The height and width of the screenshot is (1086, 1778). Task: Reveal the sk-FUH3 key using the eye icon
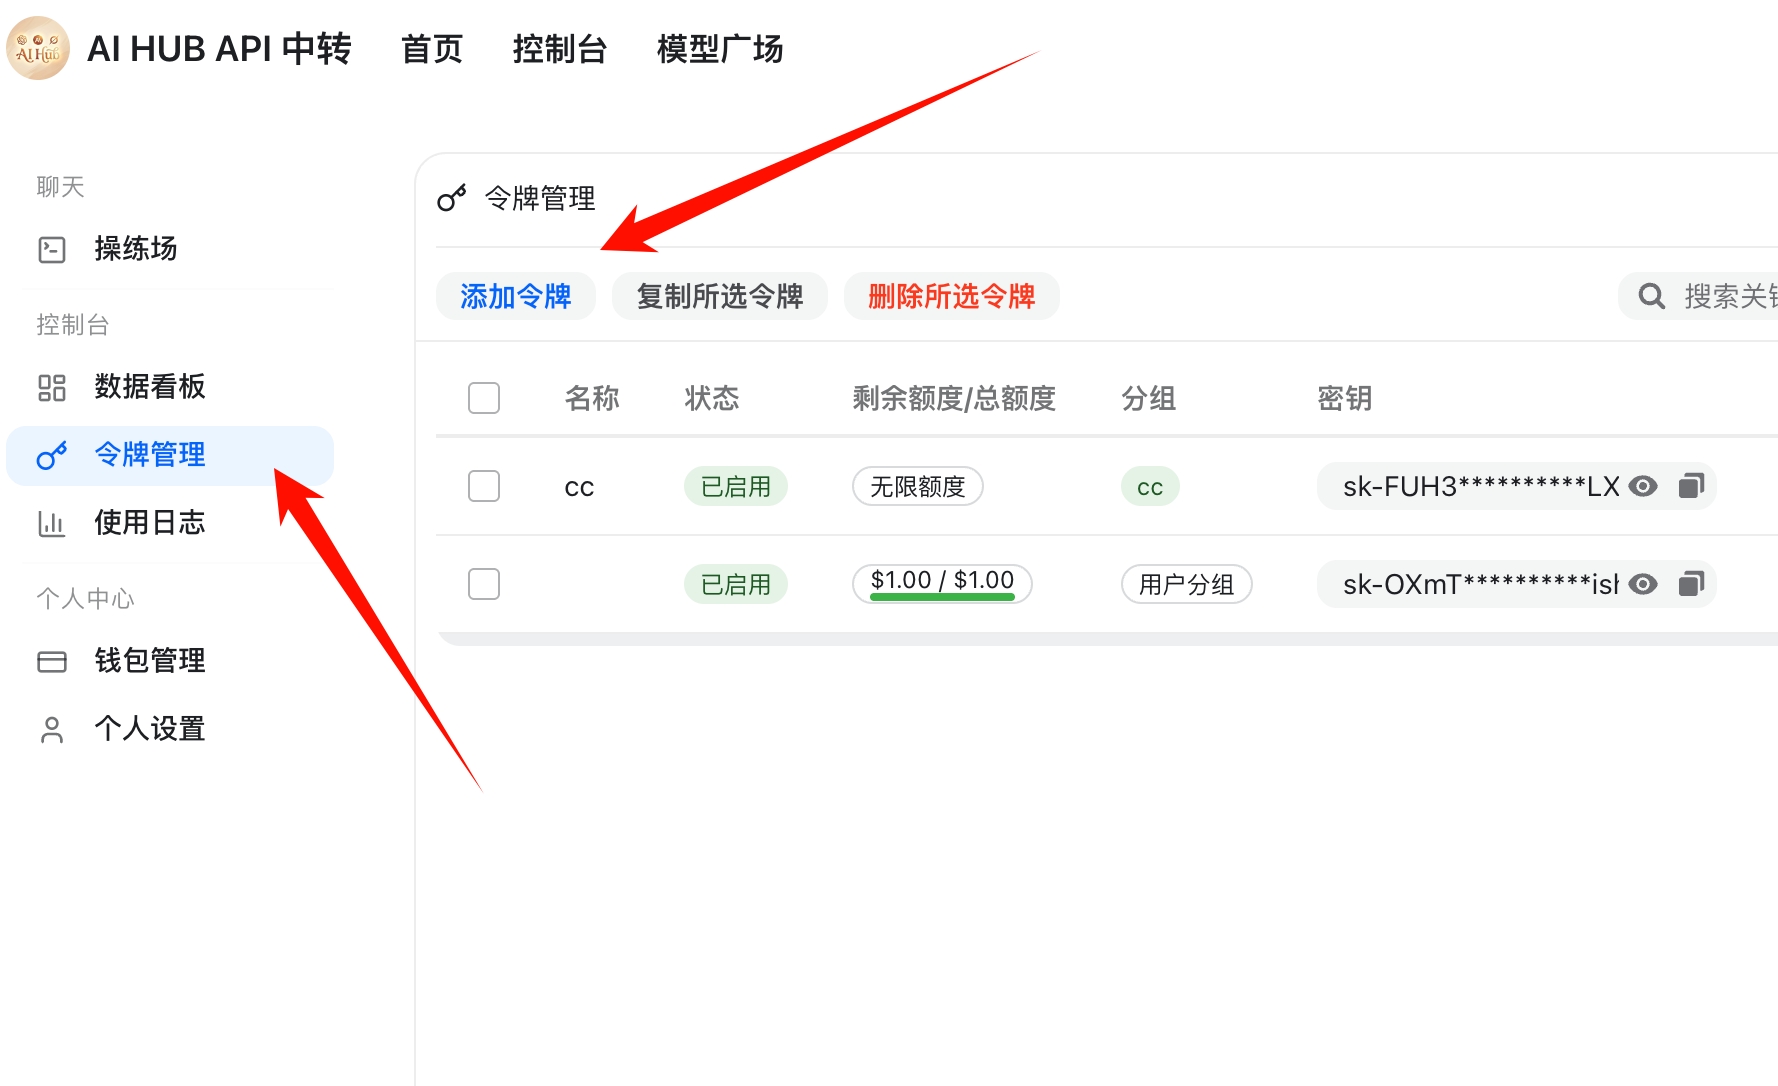pyautogui.click(x=1643, y=486)
